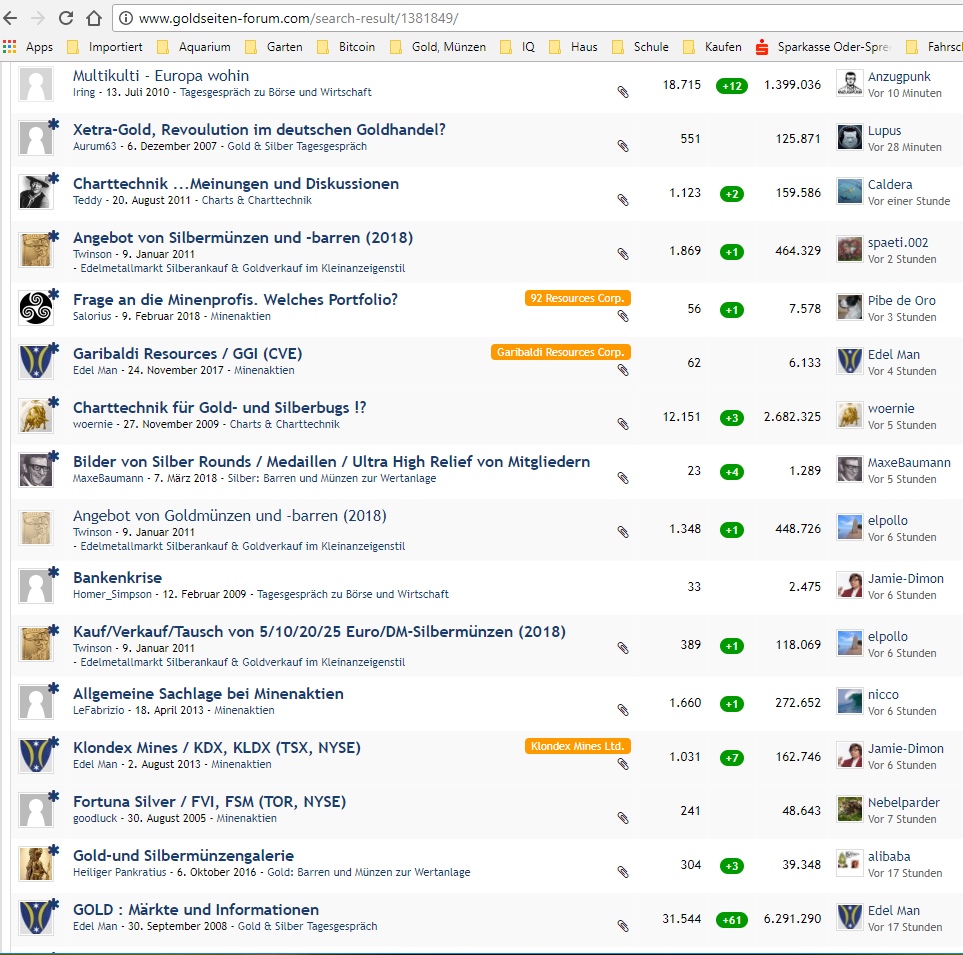Screen dimensions: 963x955
Task: Open Sparkasse Oder-Spree bookmark
Action: coord(823,47)
